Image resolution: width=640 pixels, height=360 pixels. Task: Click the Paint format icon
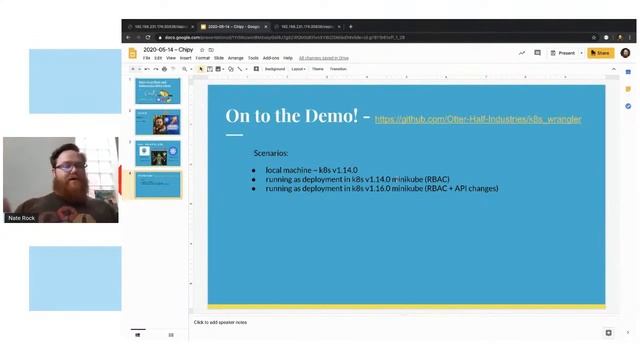click(x=173, y=69)
